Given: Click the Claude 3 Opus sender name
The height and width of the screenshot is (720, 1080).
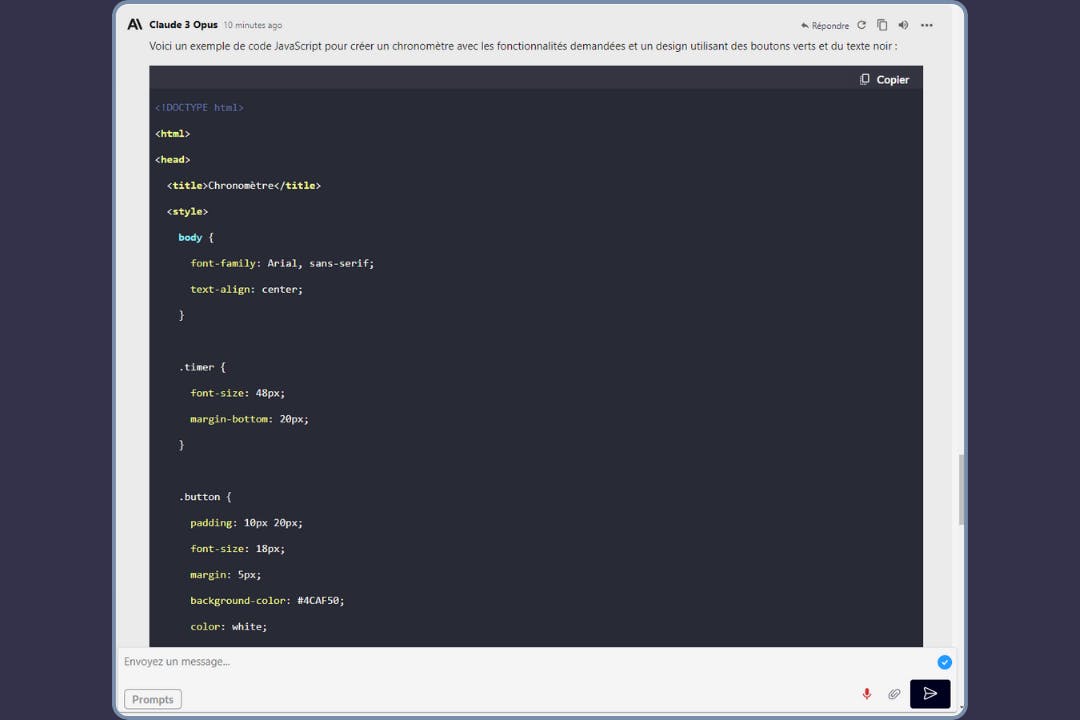Looking at the screenshot, I should coord(183,25).
